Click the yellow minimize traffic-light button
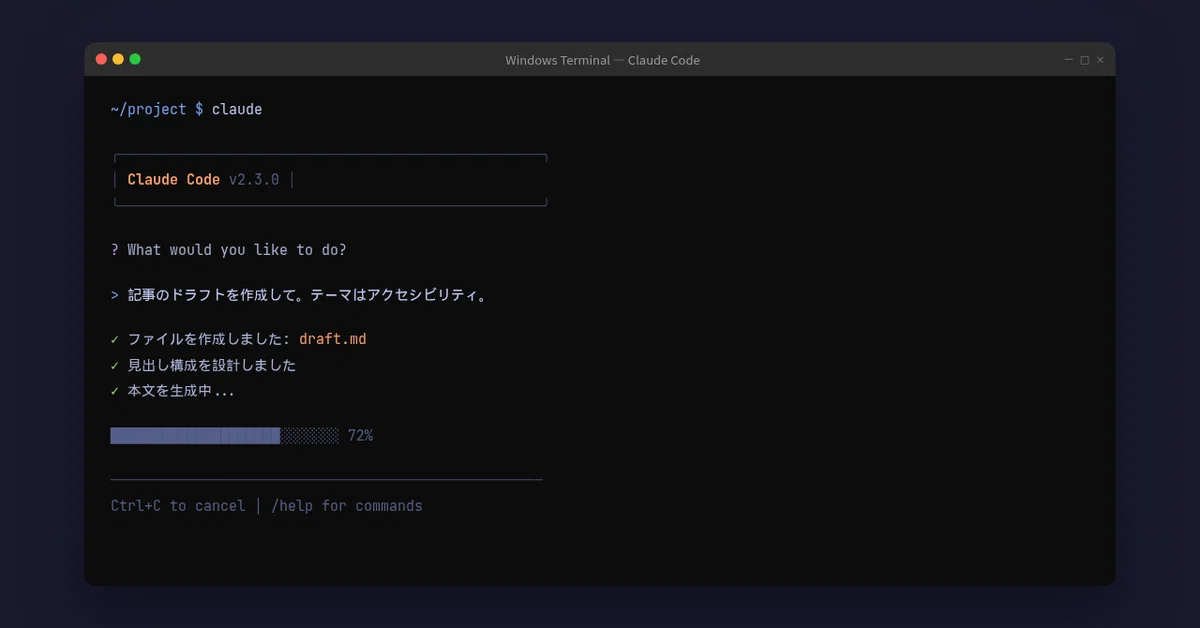This screenshot has height=628, width=1200. (118, 59)
